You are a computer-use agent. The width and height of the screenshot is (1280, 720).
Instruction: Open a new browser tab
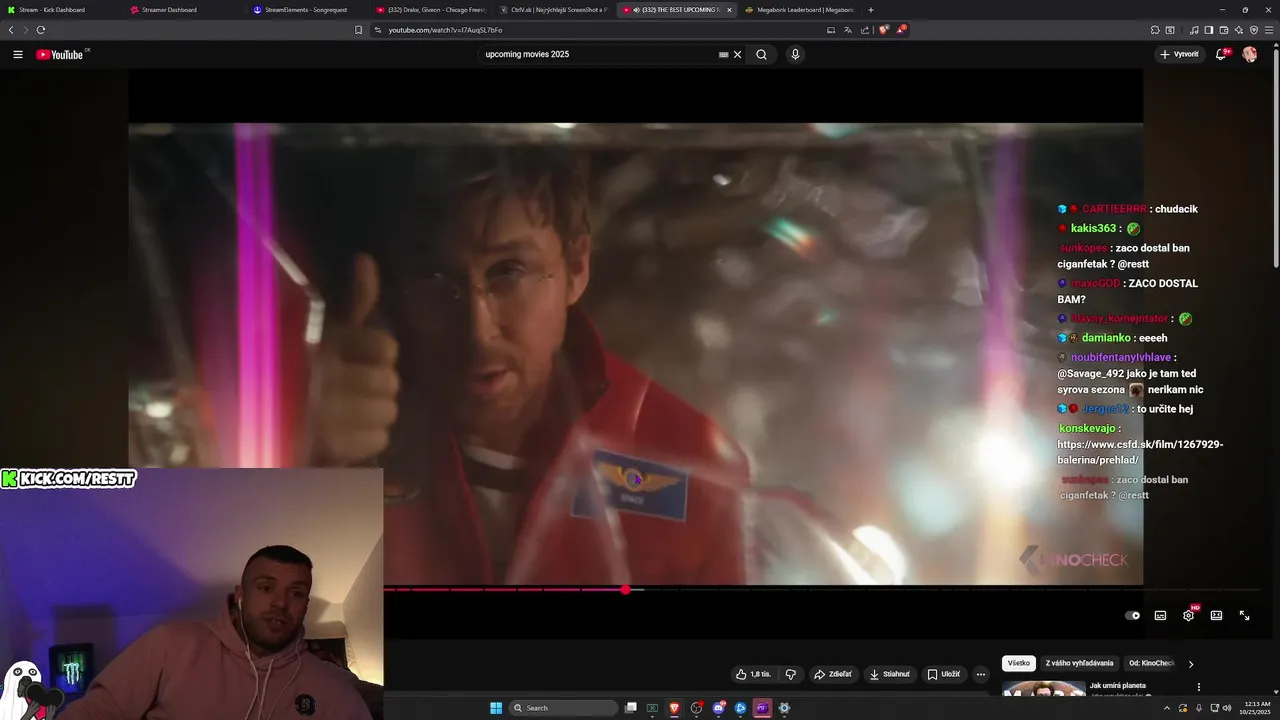871,10
